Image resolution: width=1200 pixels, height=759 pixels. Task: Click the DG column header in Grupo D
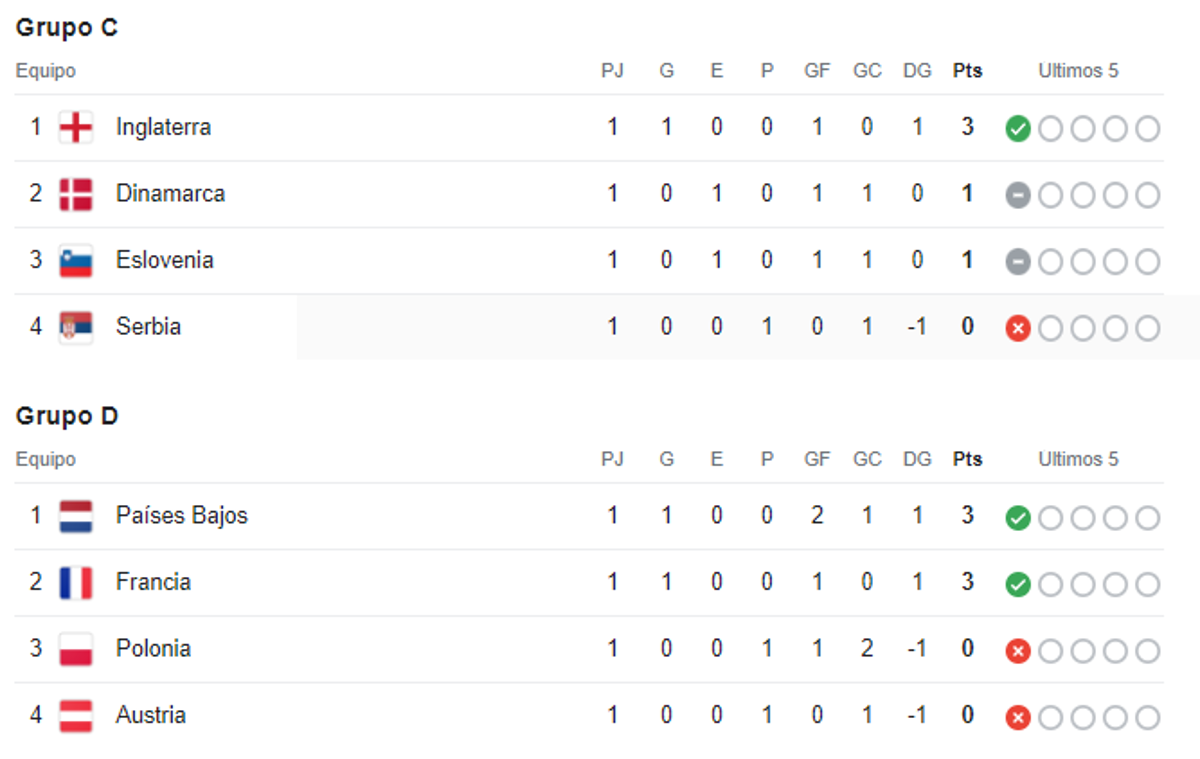[916, 459]
